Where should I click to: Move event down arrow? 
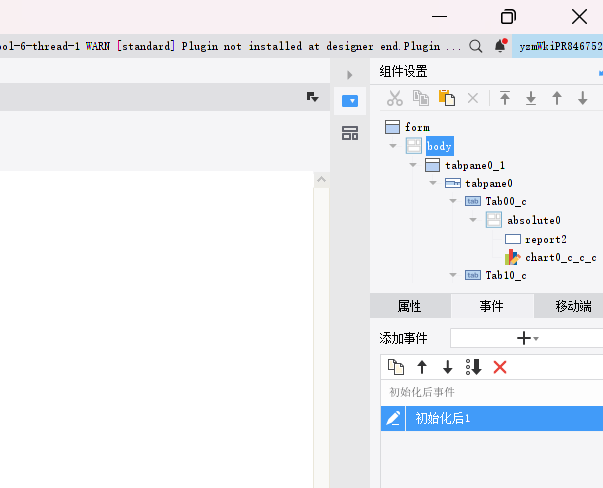448,367
